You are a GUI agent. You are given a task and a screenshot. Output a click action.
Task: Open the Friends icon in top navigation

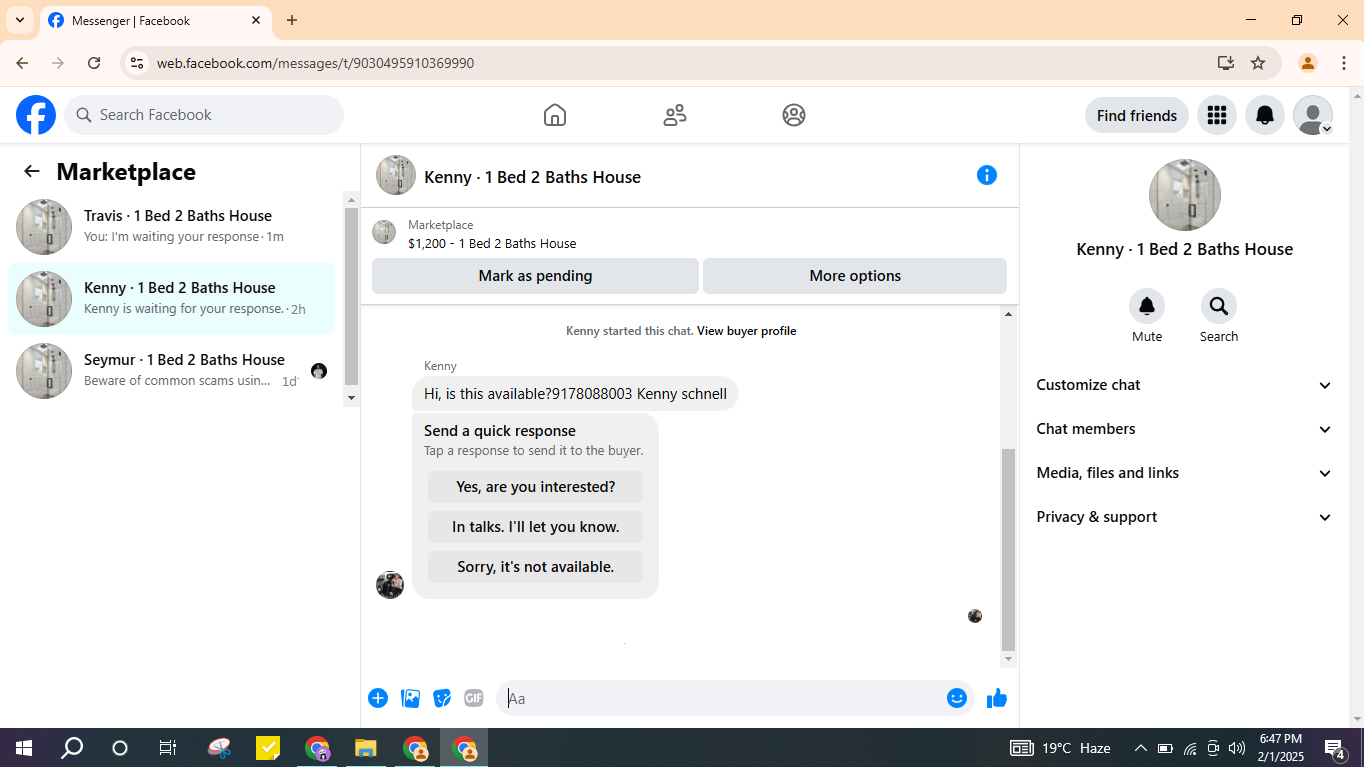pyautogui.click(x=675, y=115)
